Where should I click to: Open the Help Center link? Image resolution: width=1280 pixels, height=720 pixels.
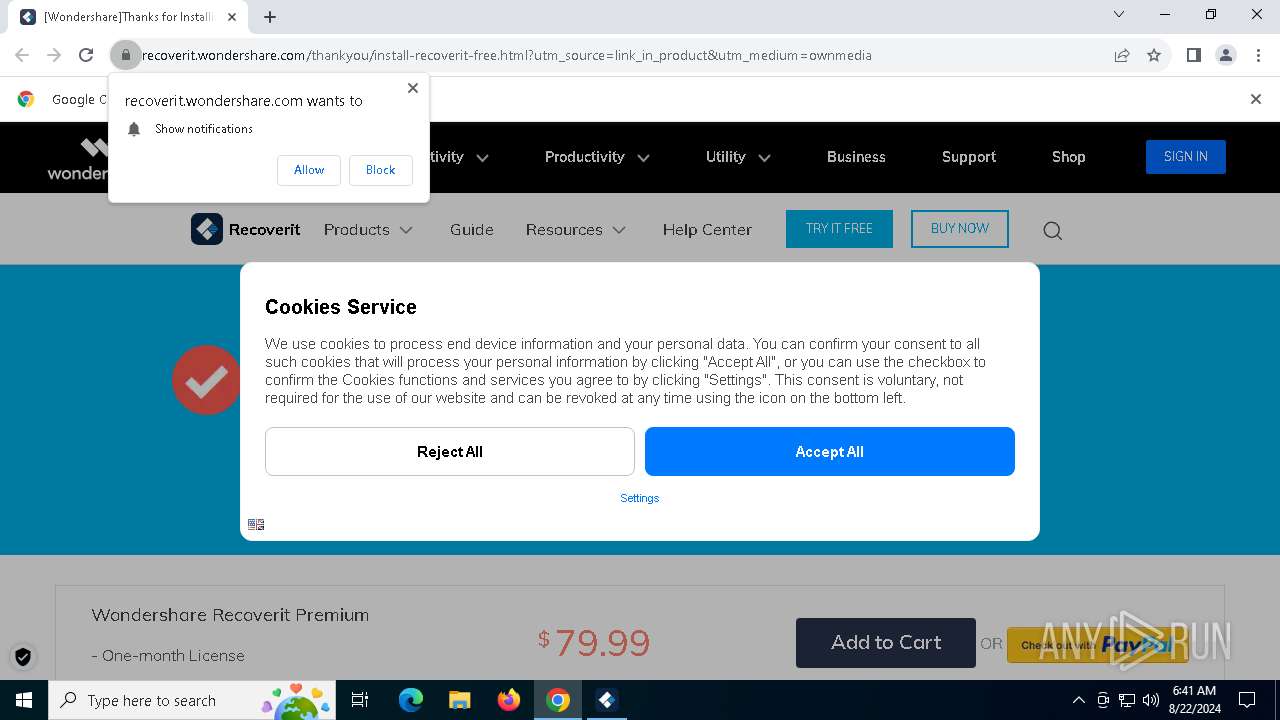[707, 230]
